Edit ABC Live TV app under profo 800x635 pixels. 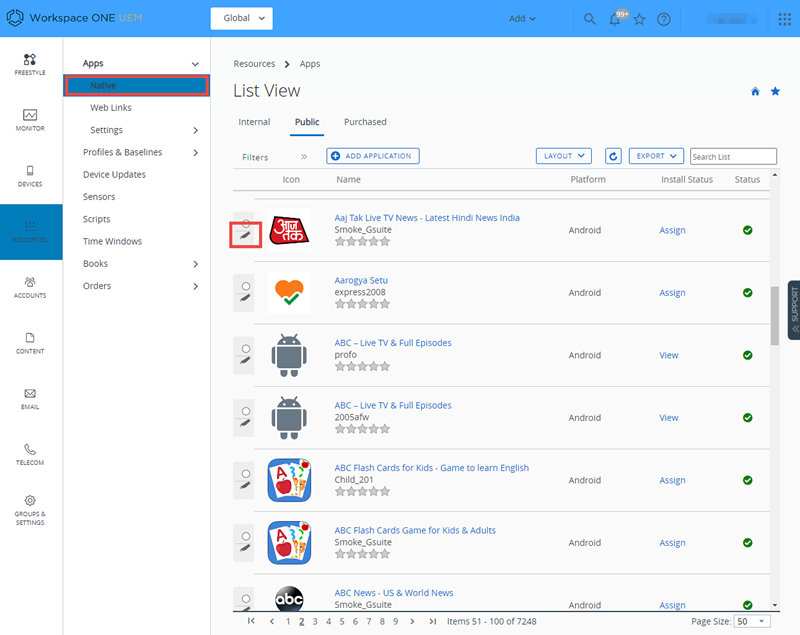[245, 360]
